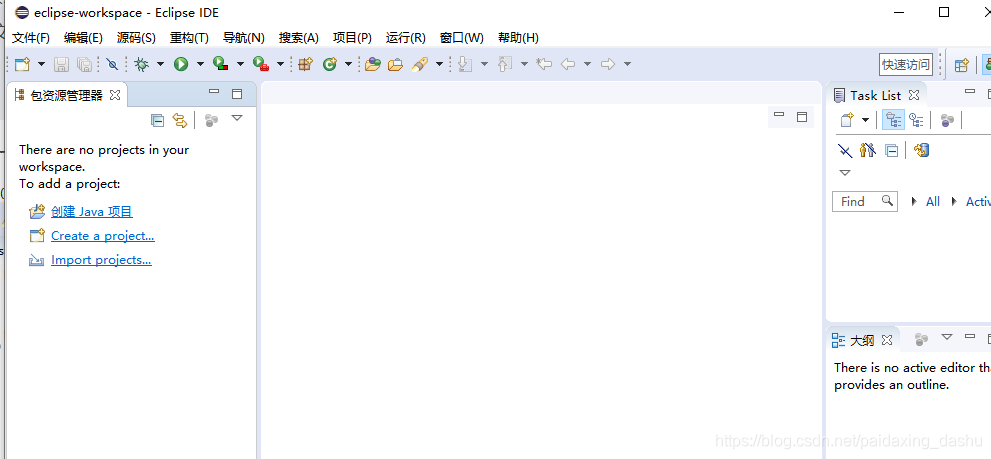Viewport: 991px width, 459px height.
Task: Click Collapse All in Package Explorer
Action: point(157,120)
